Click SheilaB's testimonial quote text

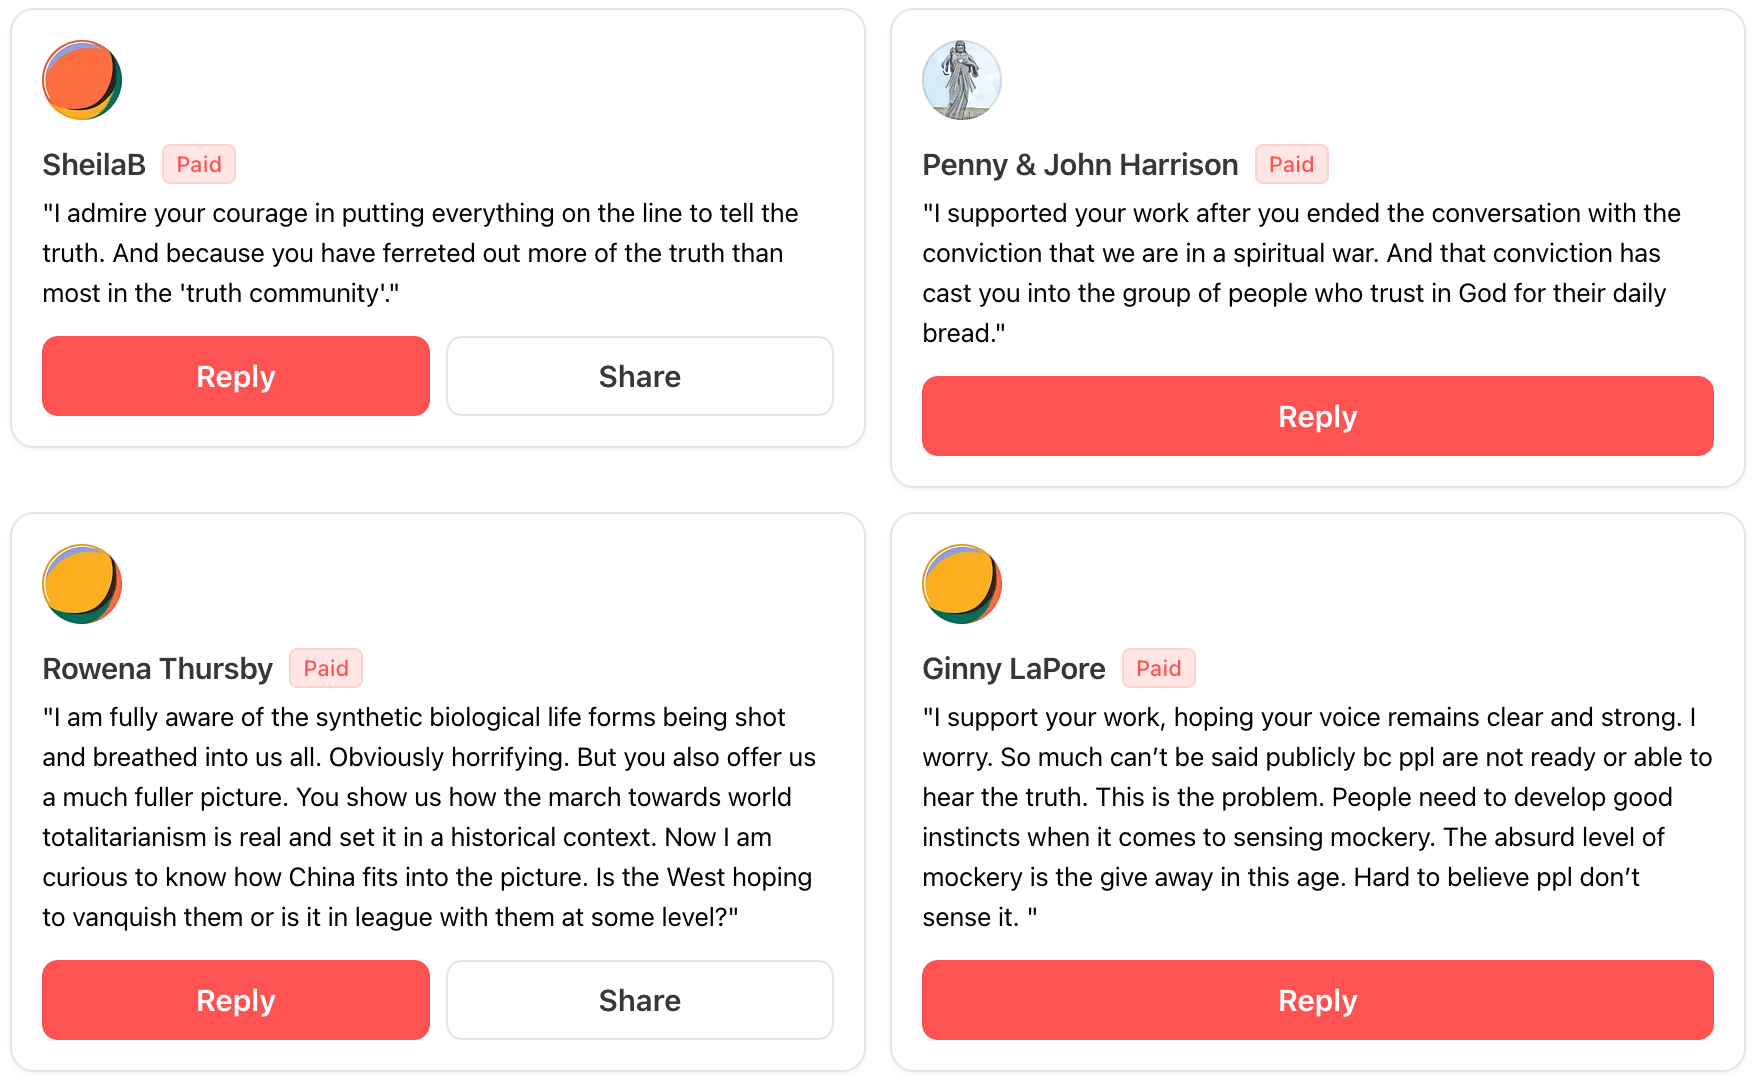coord(420,253)
